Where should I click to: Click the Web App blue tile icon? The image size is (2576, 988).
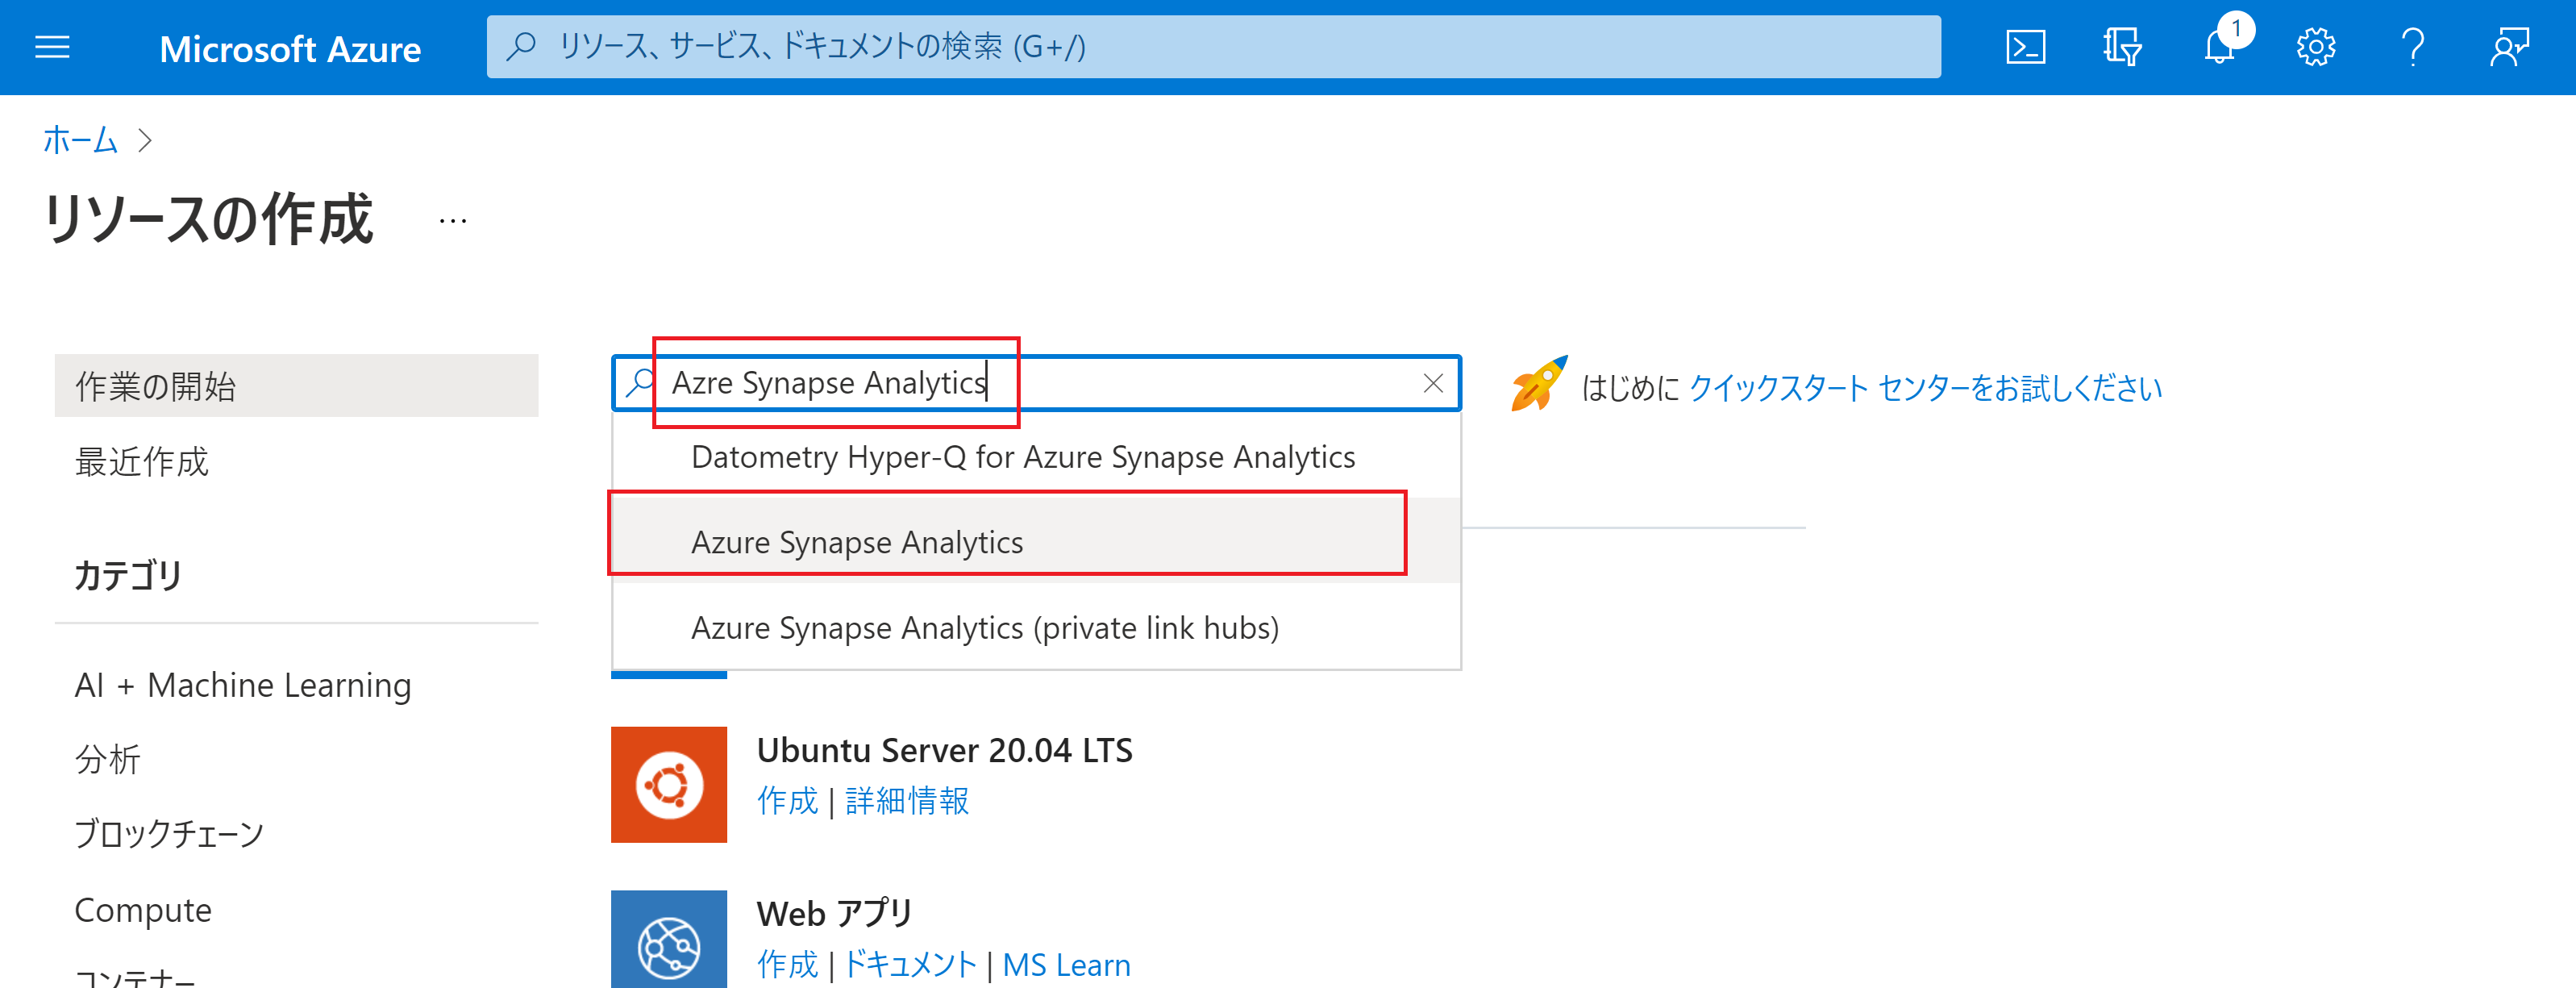[668, 940]
